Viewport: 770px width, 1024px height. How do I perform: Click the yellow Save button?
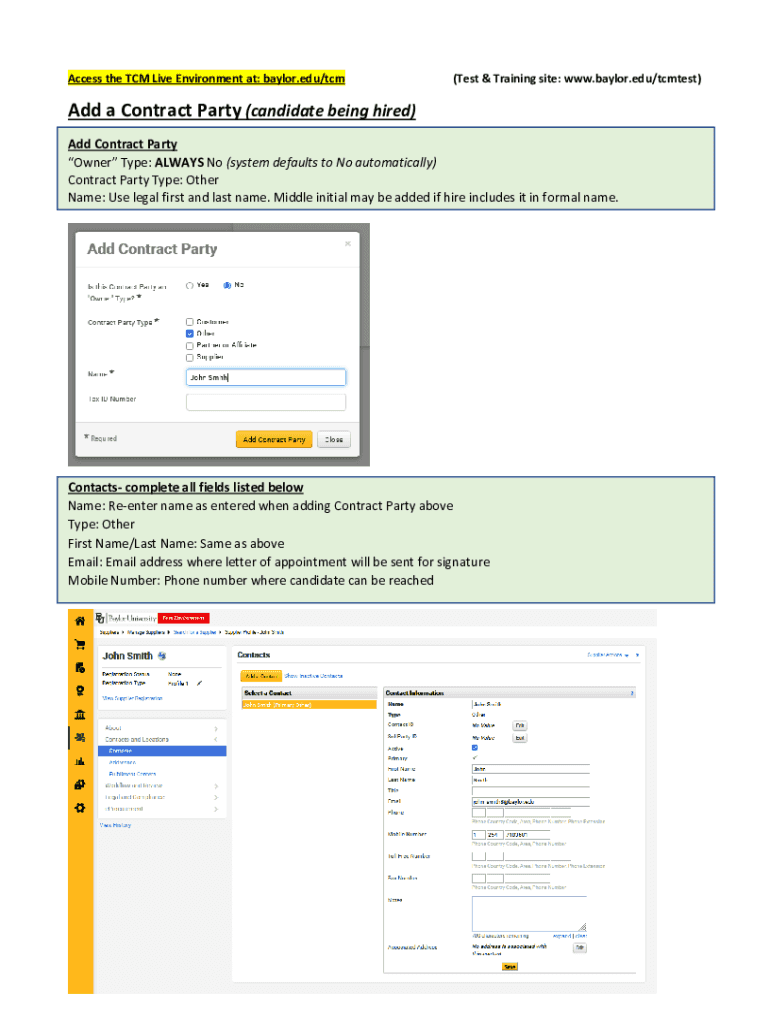510,967
